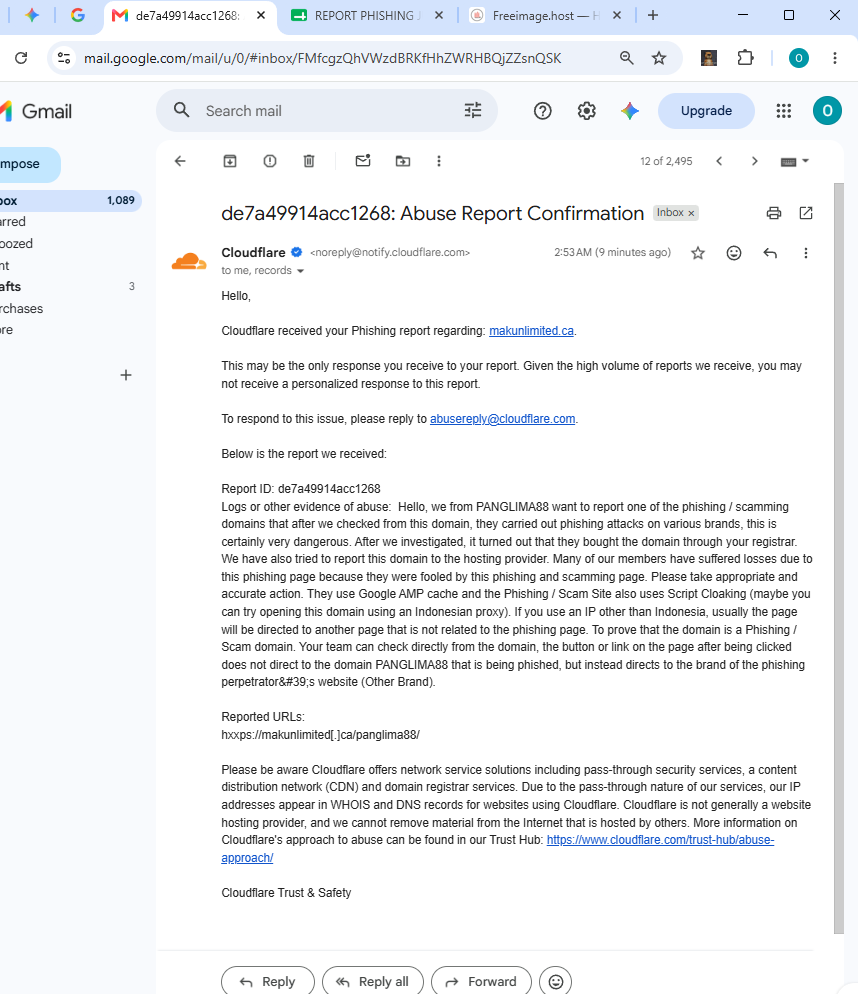Image resolution: width=858 pixels, height=994 pixels.
Task: Reply using the arrow icon in message header
Action: (x=770, y=254)
